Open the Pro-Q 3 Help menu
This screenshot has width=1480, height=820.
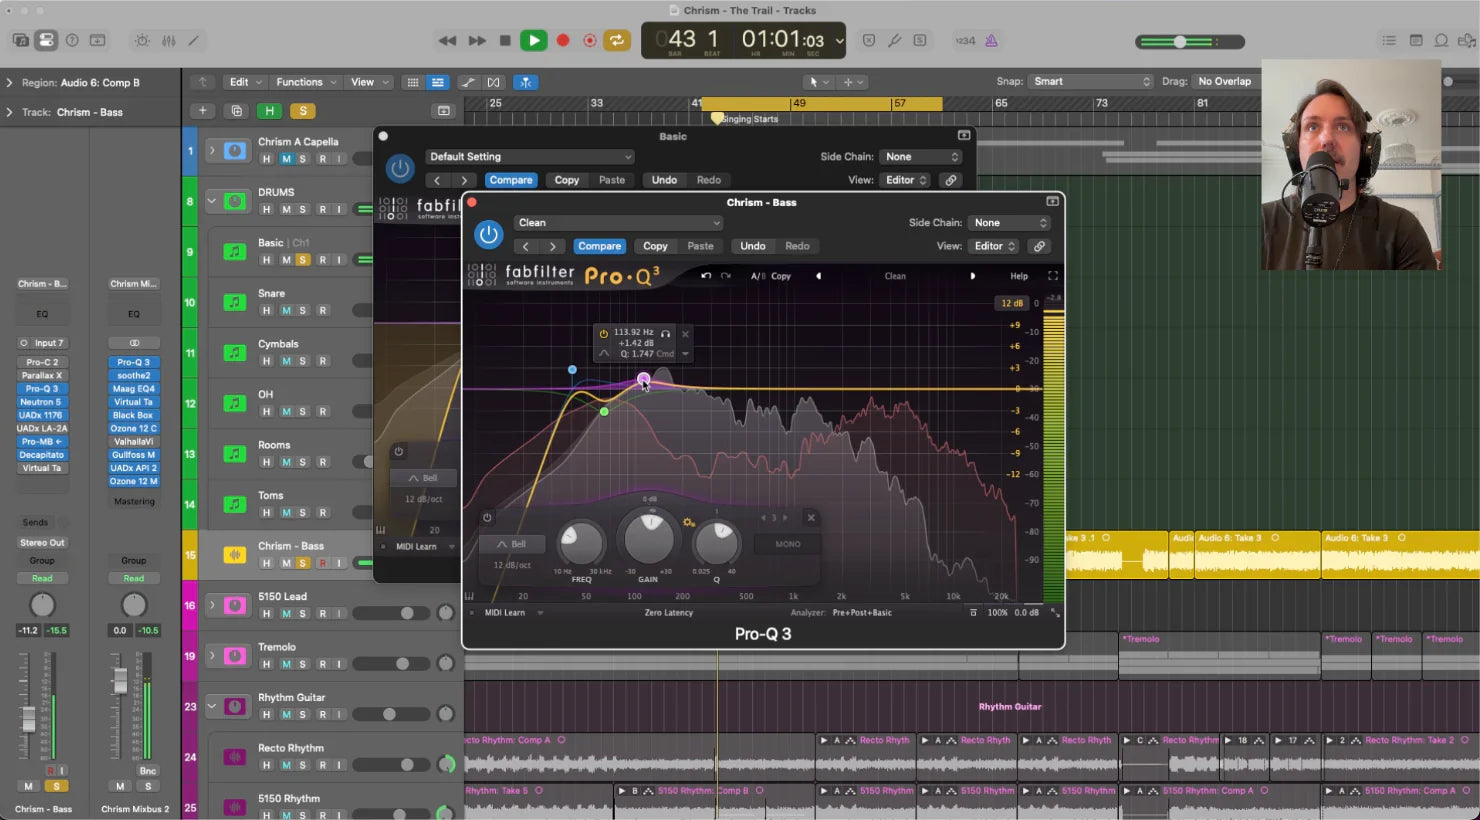pos(1019,276)
